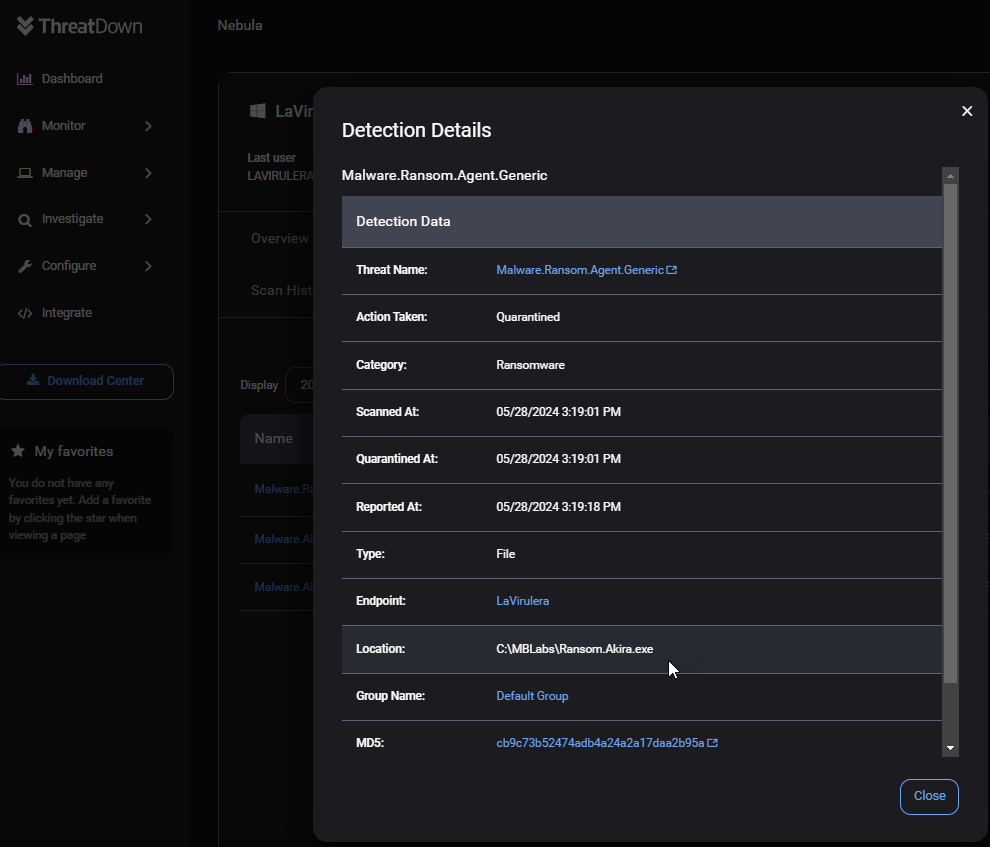
Task: Click the Integrate code icon
Action: point(25,313)
